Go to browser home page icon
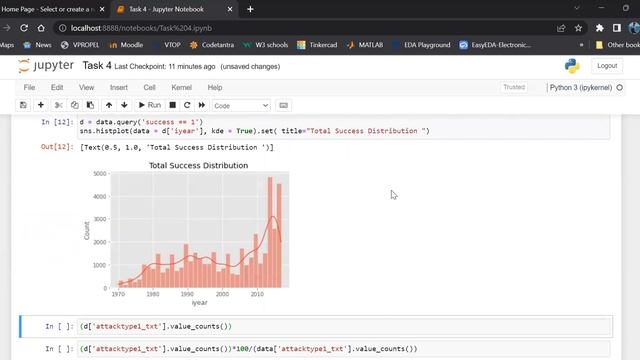640x360 pixels. pyautogui.click(x=41, y=28)
